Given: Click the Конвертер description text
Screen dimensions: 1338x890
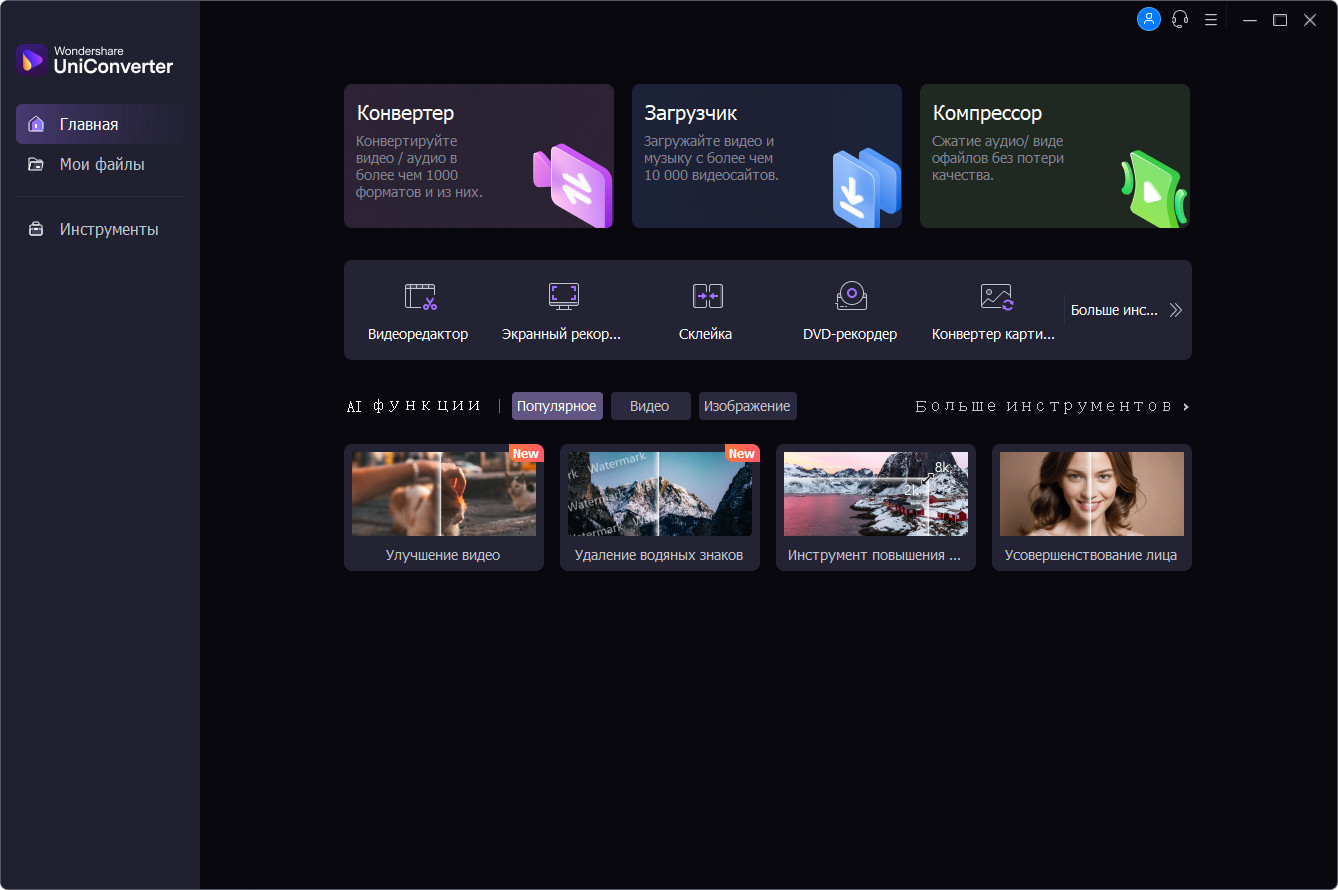Looking at the screenshot, I should click(420, 166).
